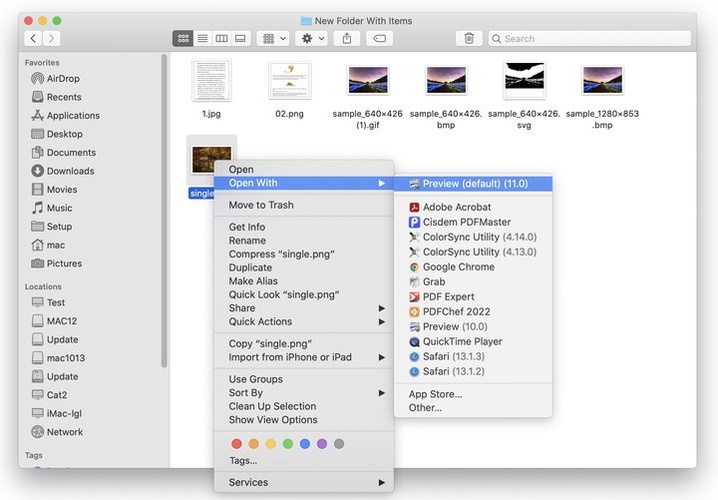
Task: Click the back navigation arrow
Action: [33, 38]
